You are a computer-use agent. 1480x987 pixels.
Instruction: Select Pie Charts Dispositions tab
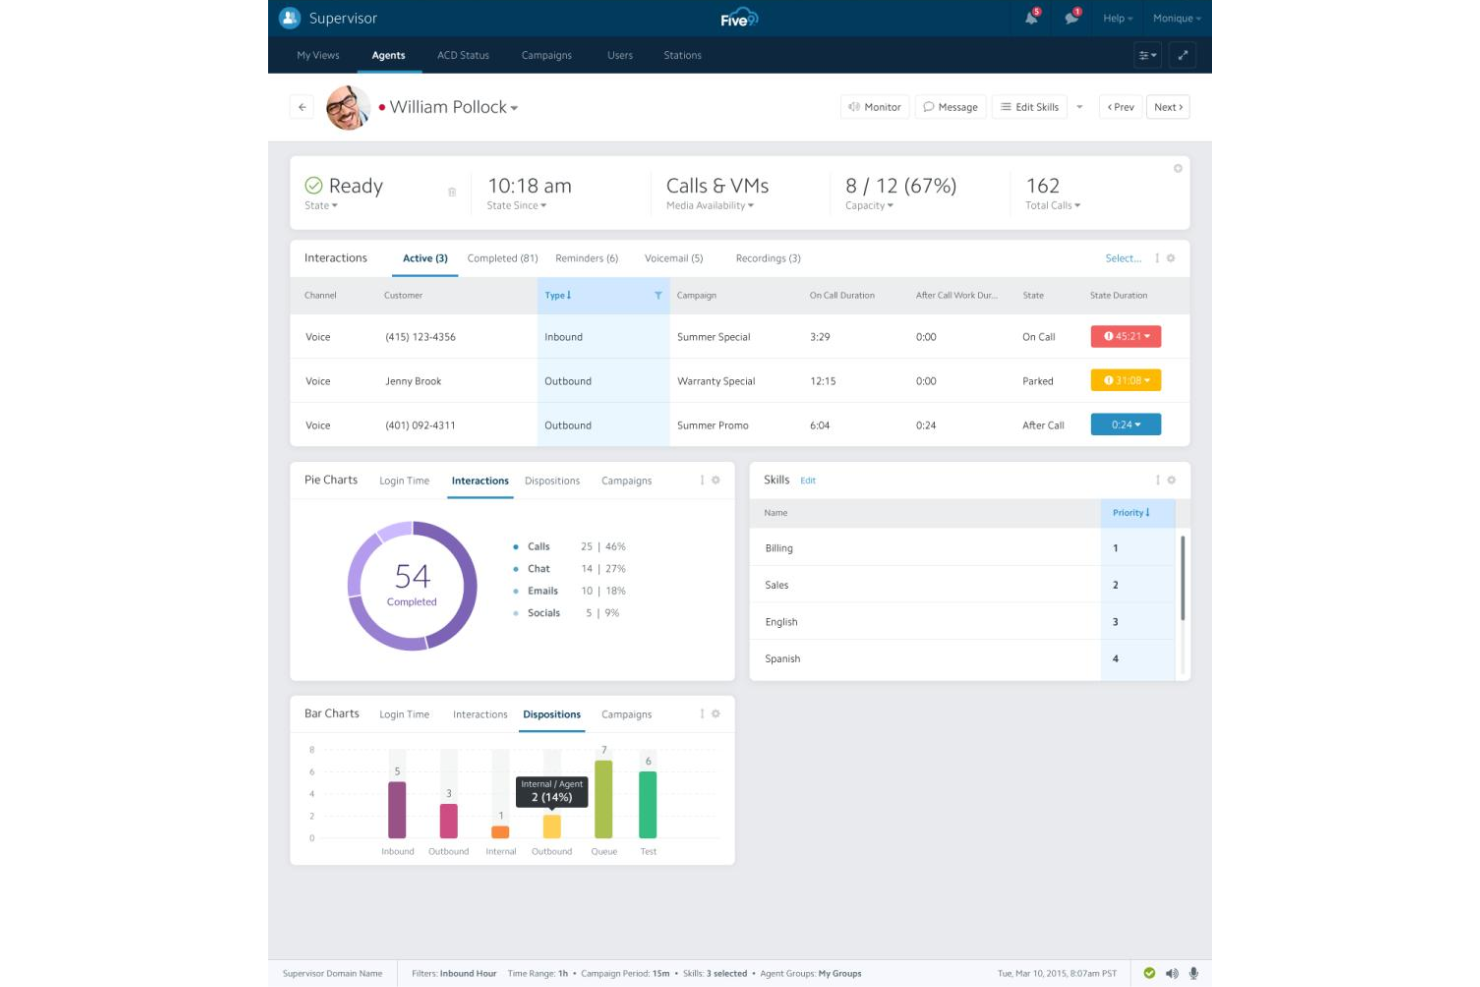tap(552, 481)
